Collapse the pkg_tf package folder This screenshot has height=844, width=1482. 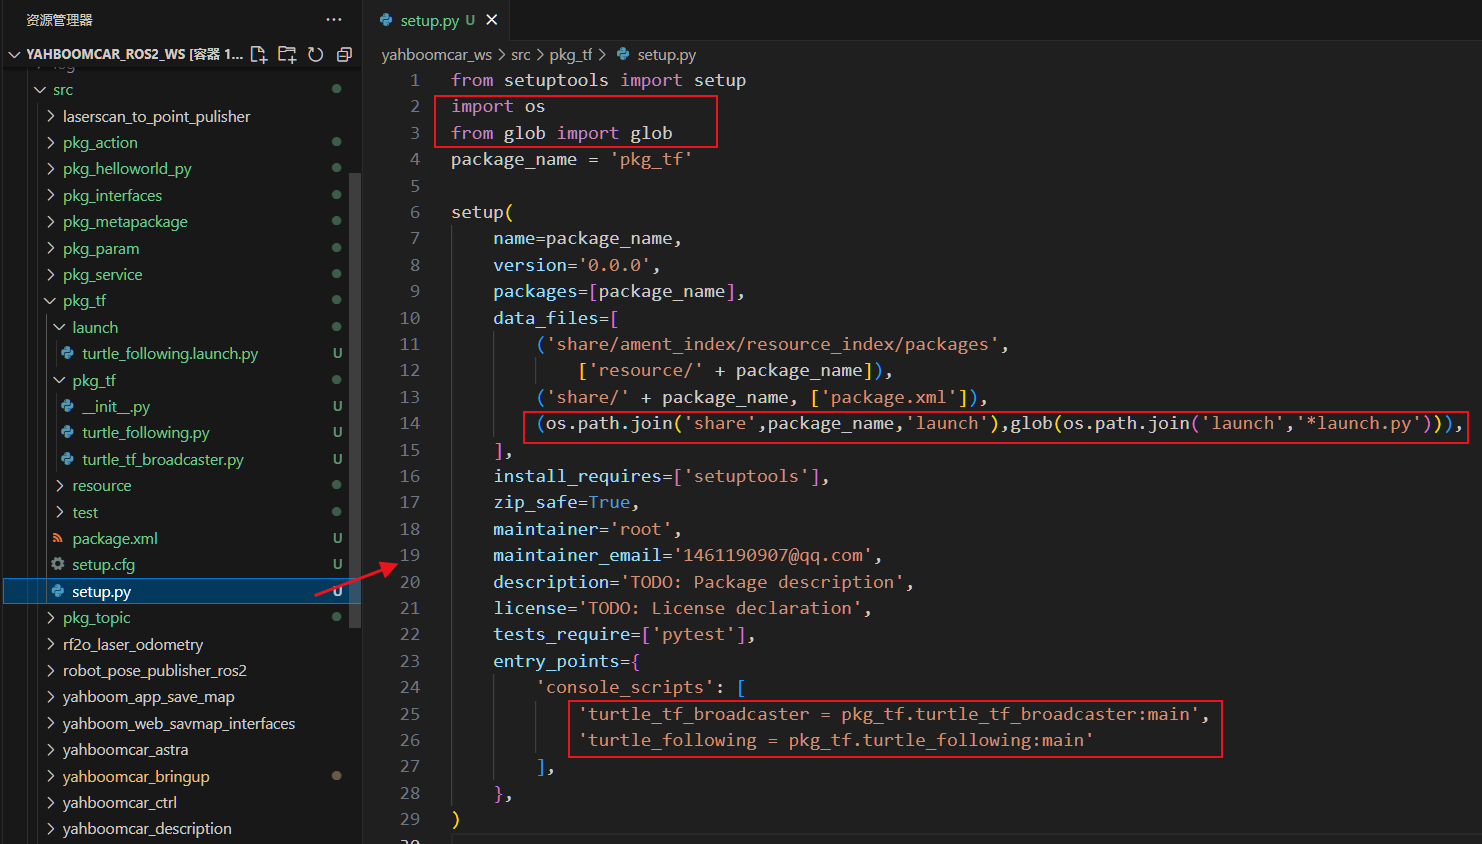coord(51,301)
